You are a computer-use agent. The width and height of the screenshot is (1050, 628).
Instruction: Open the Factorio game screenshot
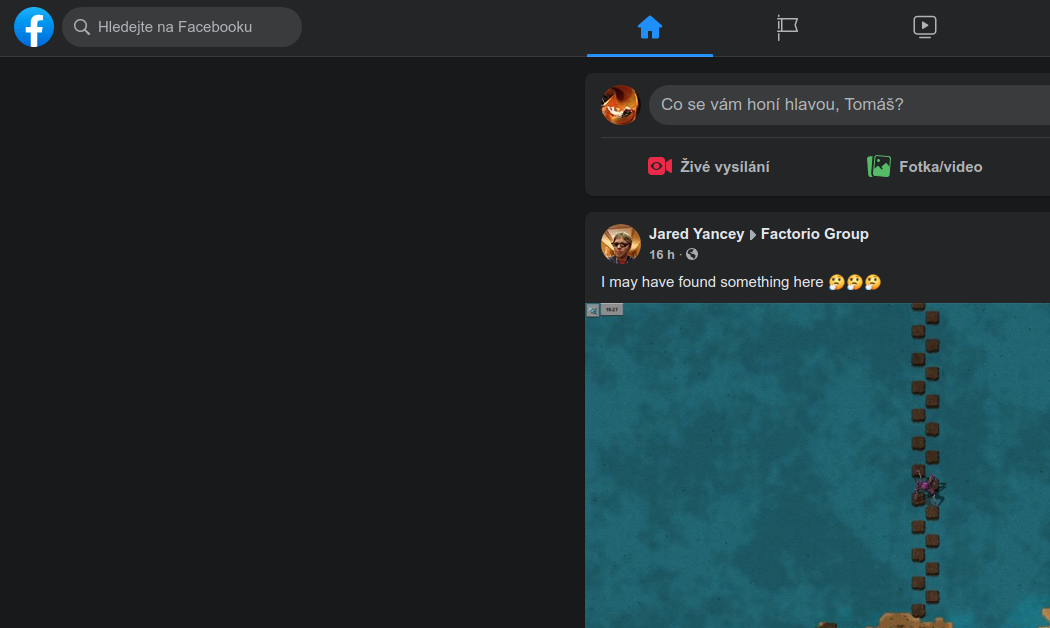pyautogui.click(x=817, y=465)
